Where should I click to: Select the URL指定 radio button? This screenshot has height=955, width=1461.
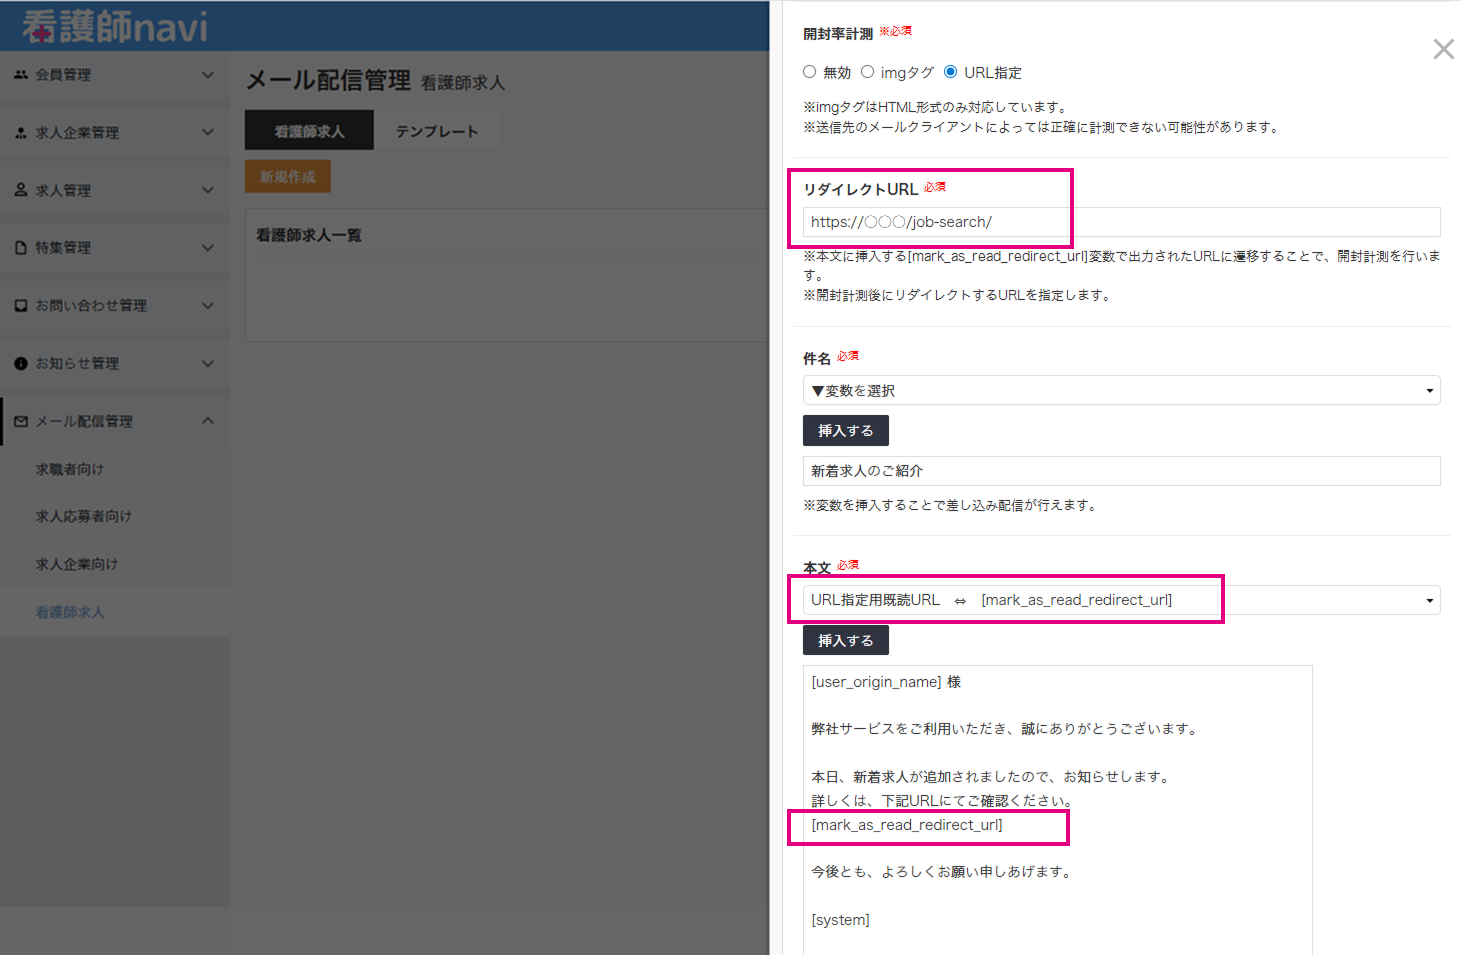950,71
